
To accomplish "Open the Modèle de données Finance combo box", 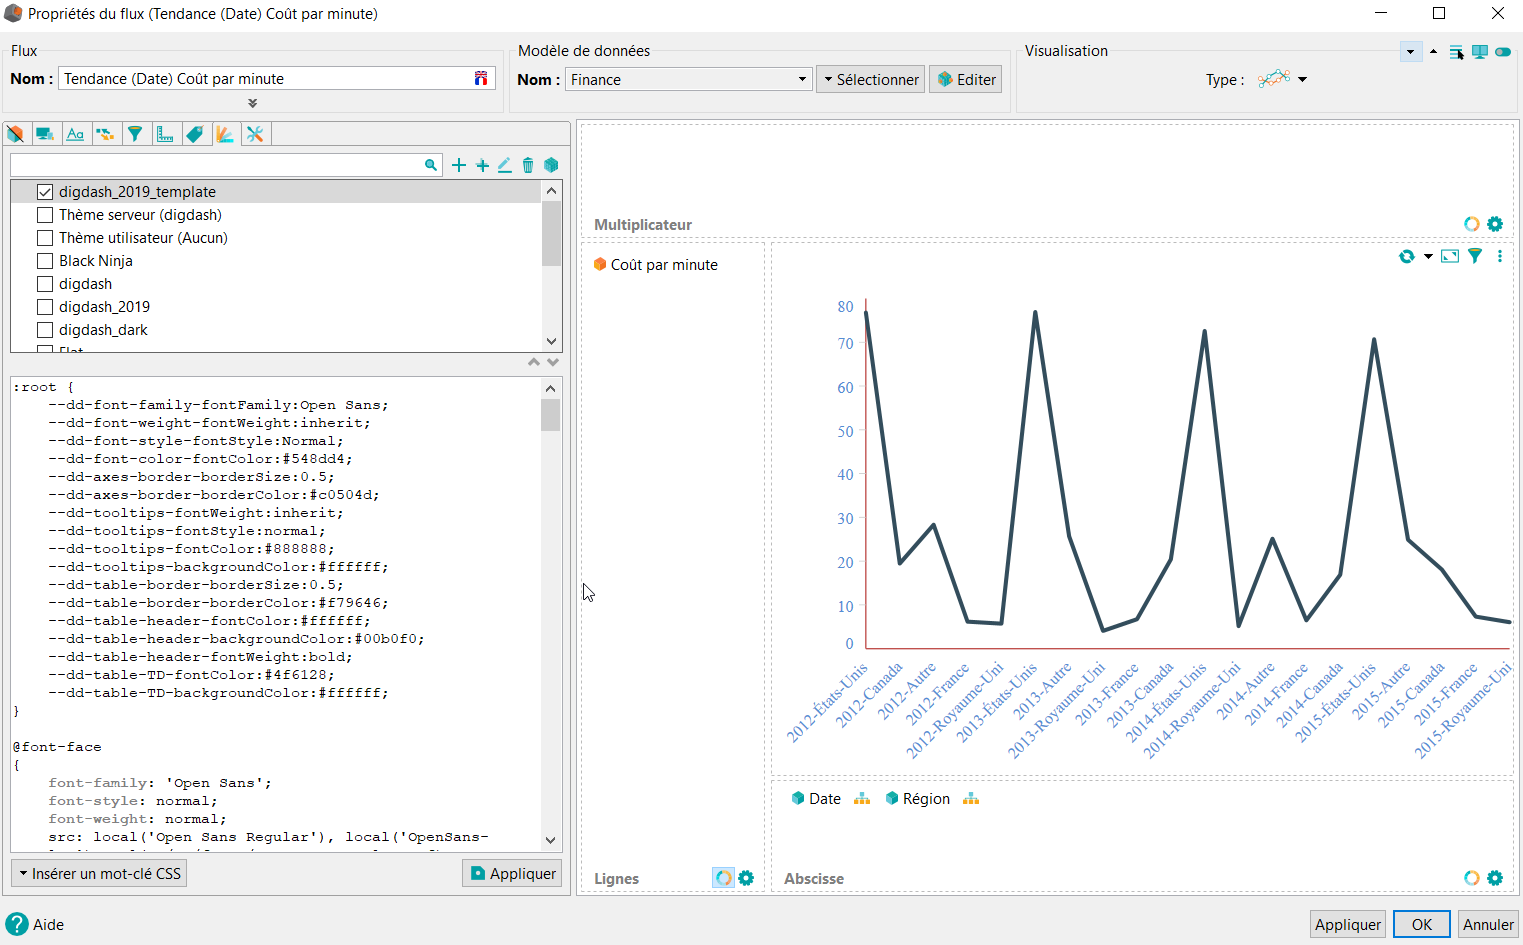I will tap(688, 79).
